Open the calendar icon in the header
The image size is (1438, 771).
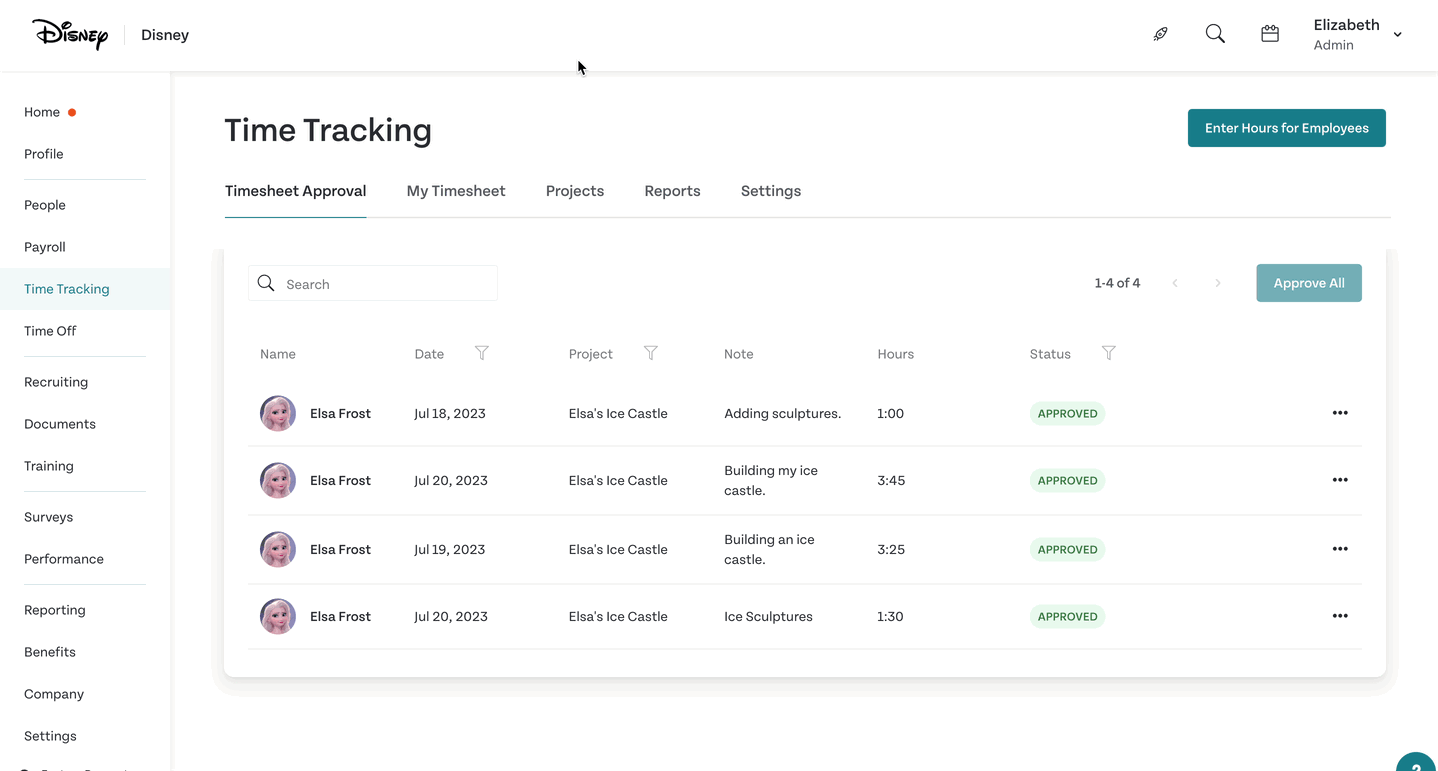pyautogui.click(x=1270, y=34)
